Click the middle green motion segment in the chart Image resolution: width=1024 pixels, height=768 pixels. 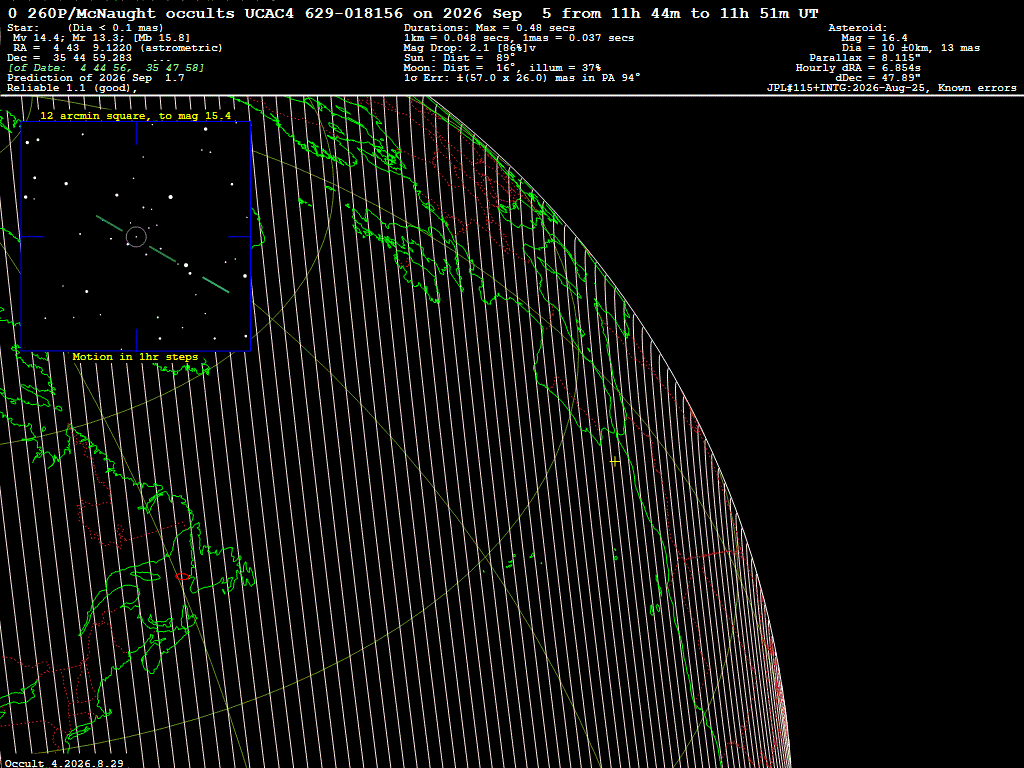163,255
